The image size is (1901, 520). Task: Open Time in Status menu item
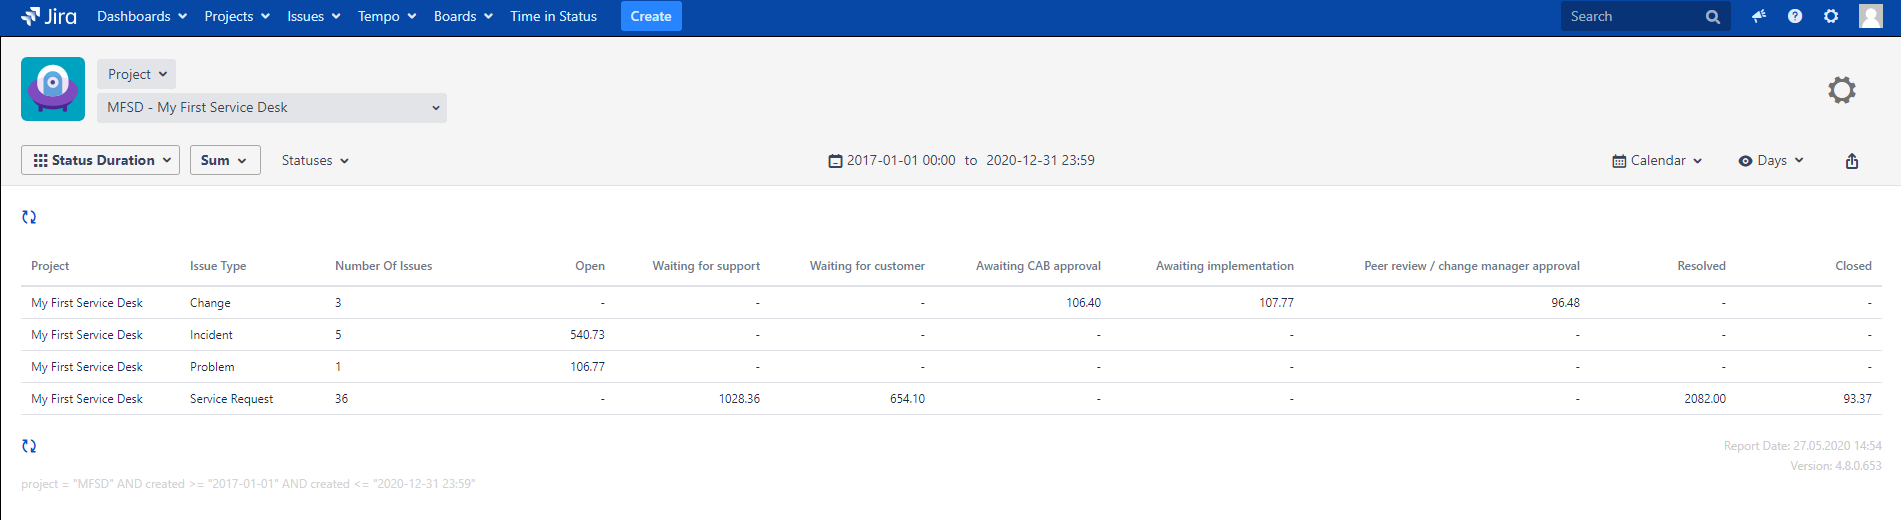(x=553, y=16)
